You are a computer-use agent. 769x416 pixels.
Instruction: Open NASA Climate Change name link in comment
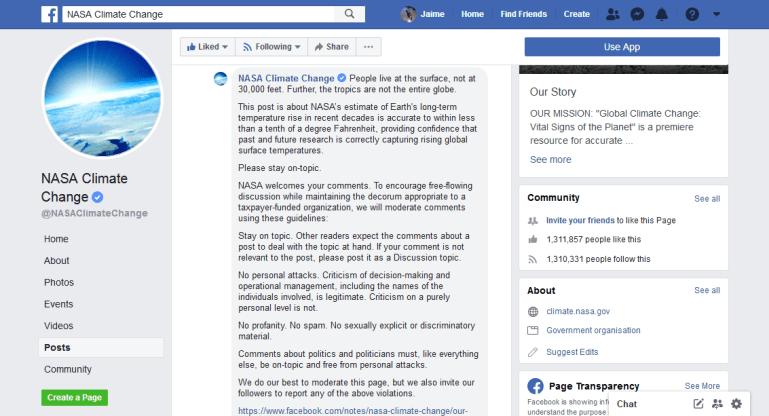[286, 78]
